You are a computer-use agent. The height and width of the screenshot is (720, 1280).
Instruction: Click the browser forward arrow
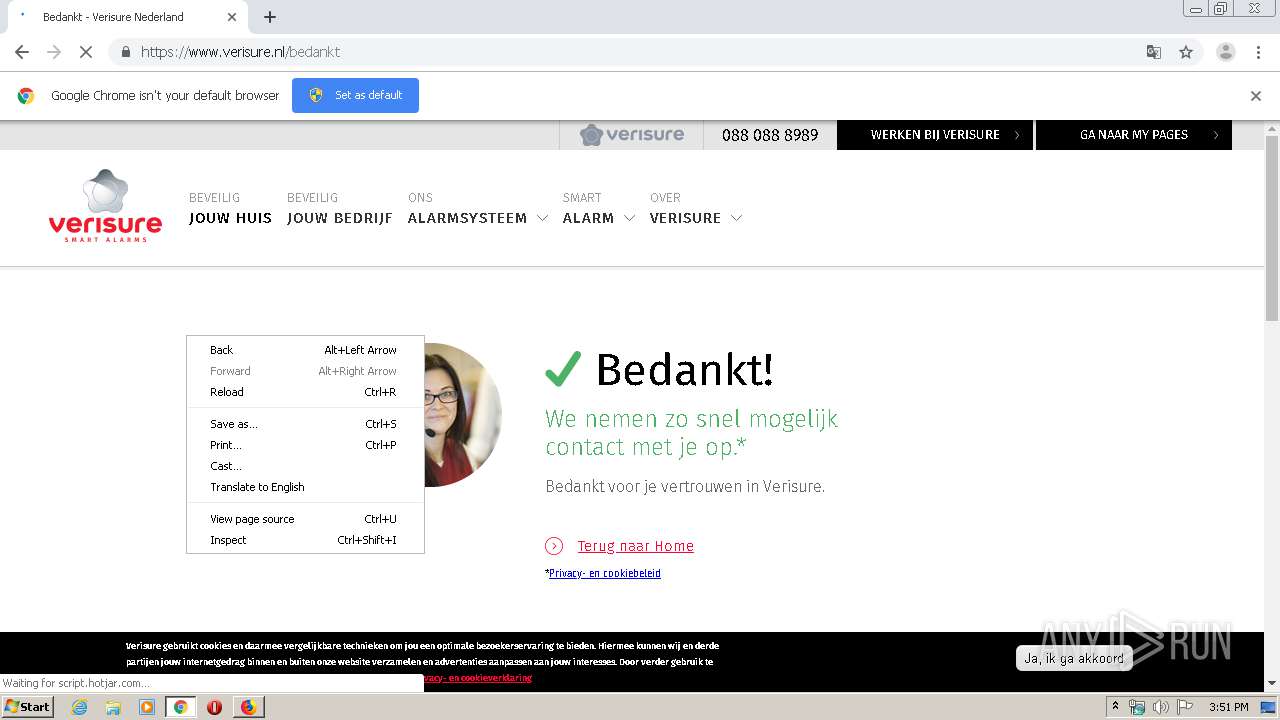pos(54,52)
